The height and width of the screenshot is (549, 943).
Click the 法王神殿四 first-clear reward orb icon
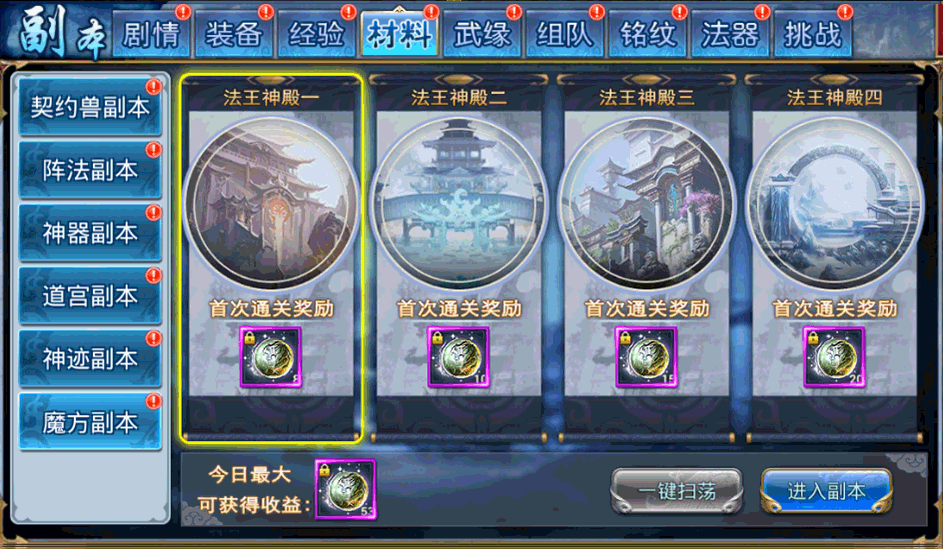[834, 357]
